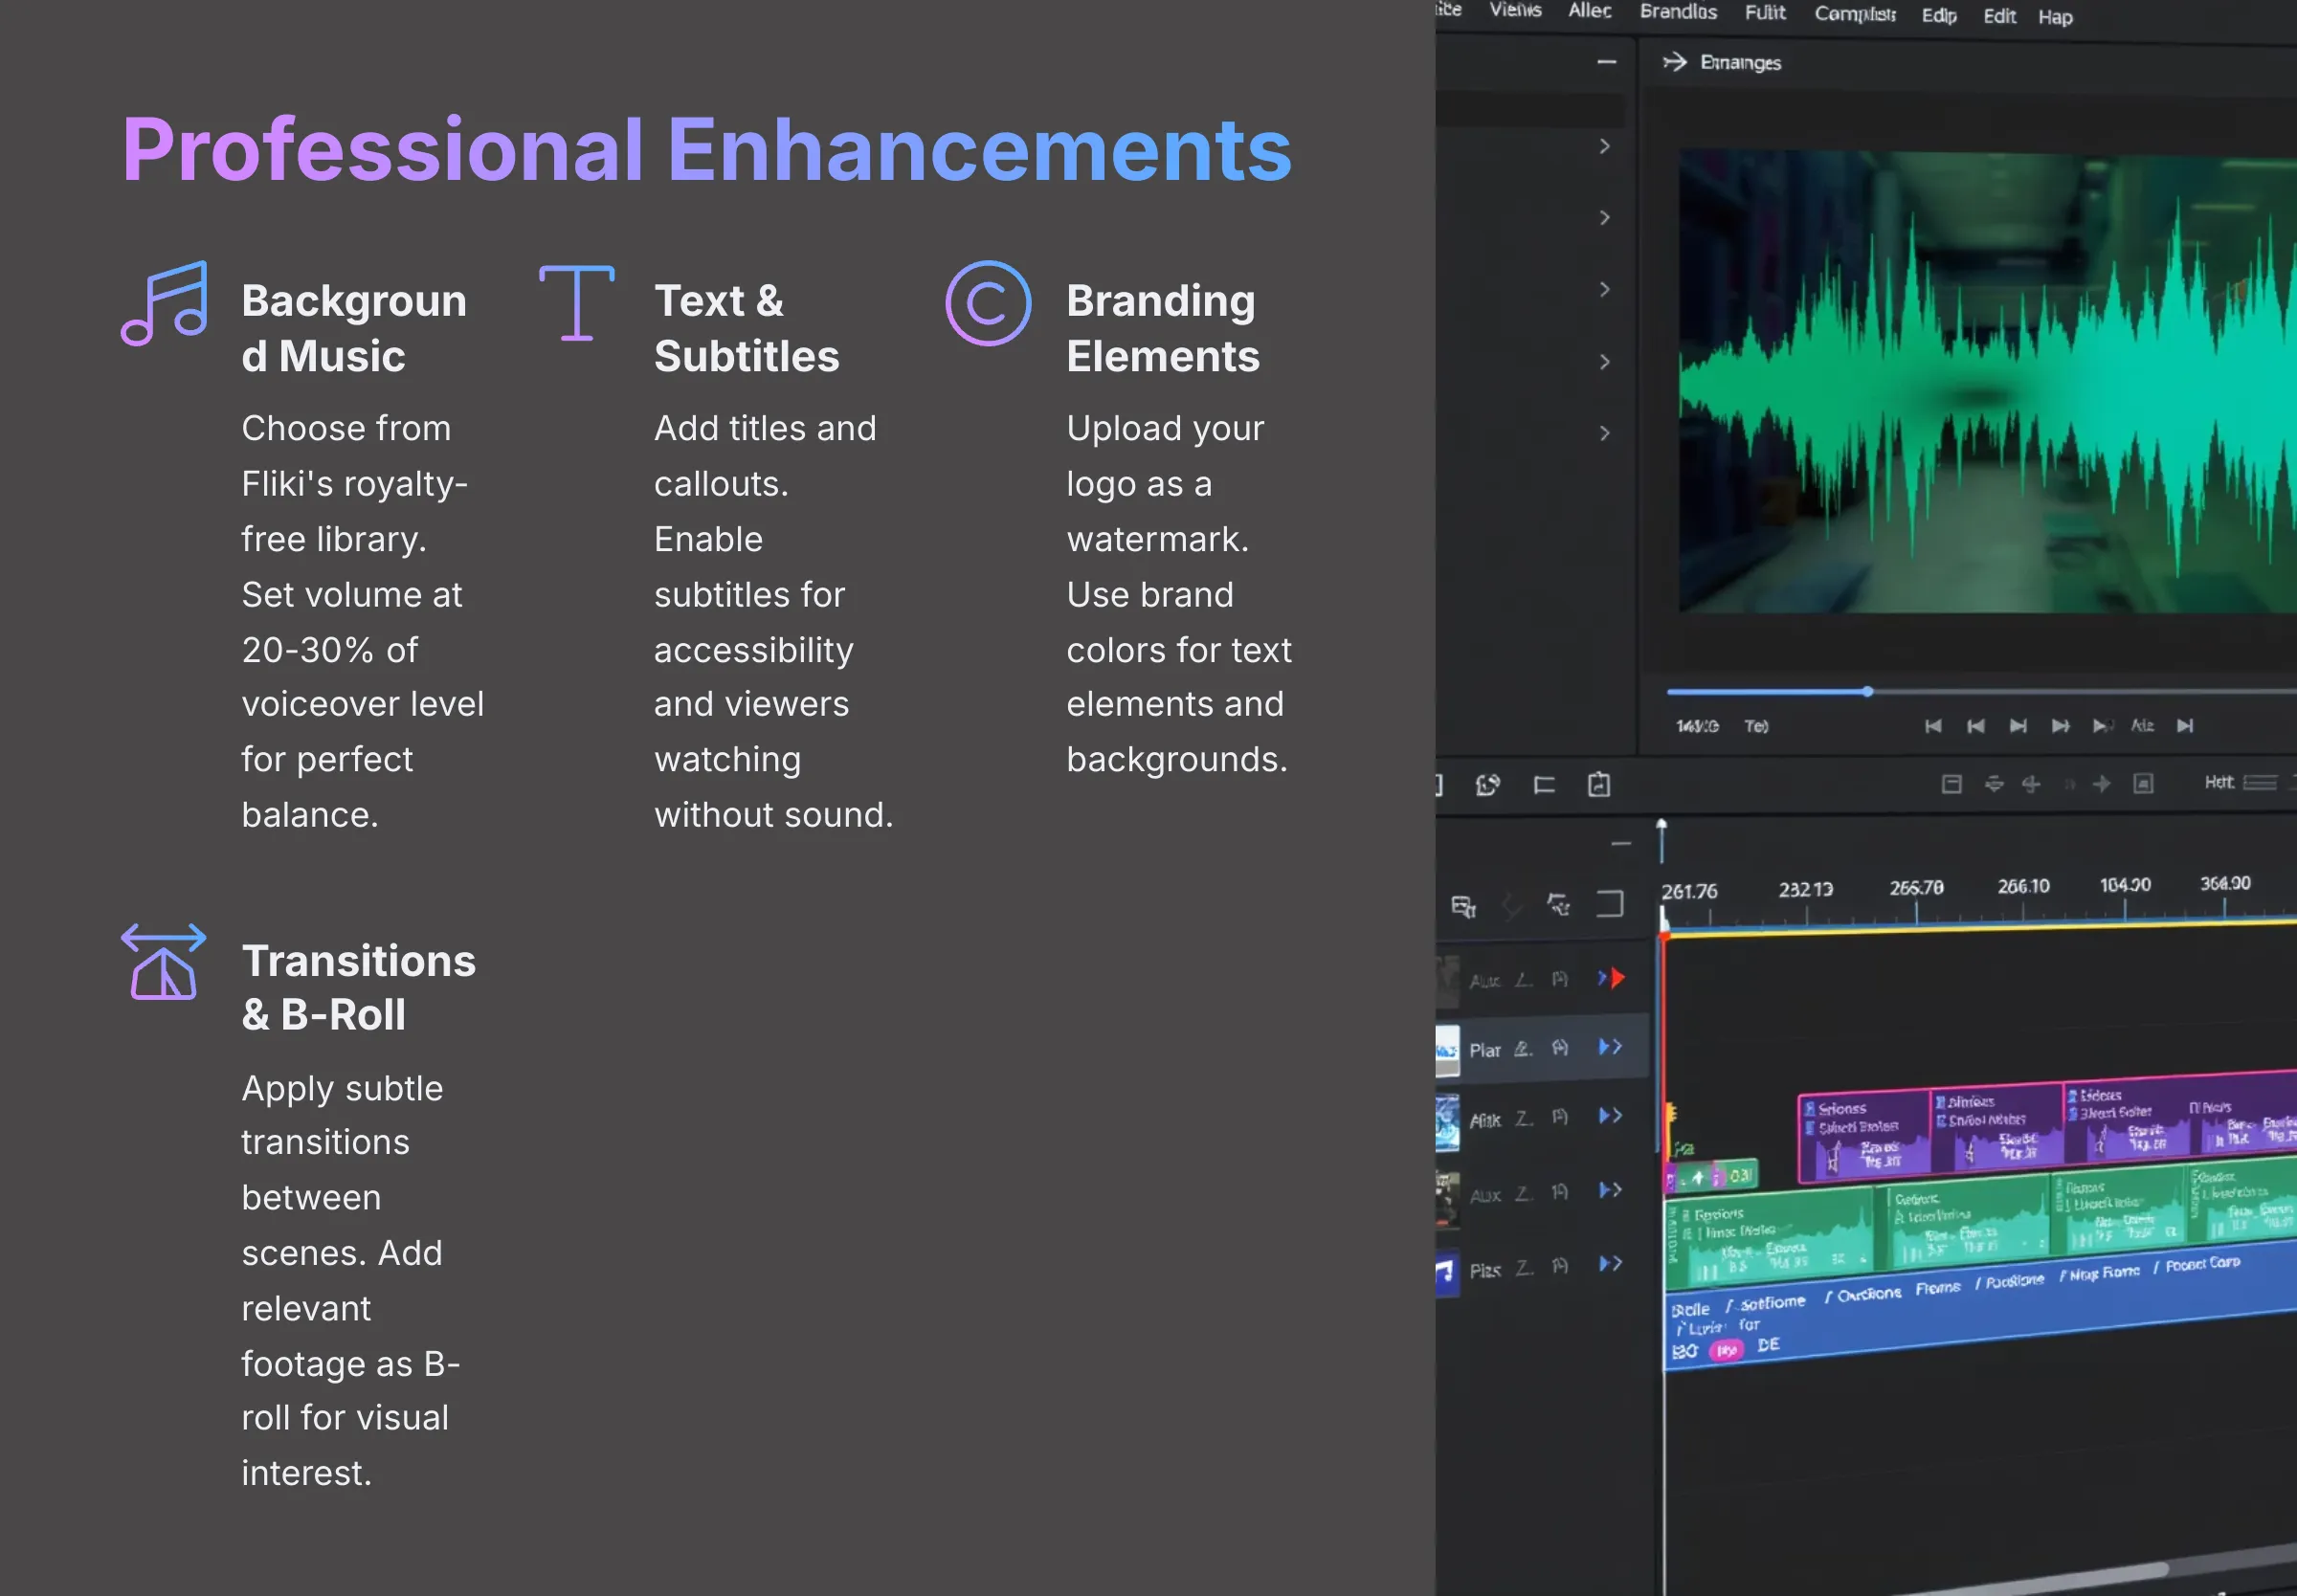This screenshot has width=2297, height=1596.
Task: Click the 266.70 mark on the timeline ruler
Action: pos(1916,888)
